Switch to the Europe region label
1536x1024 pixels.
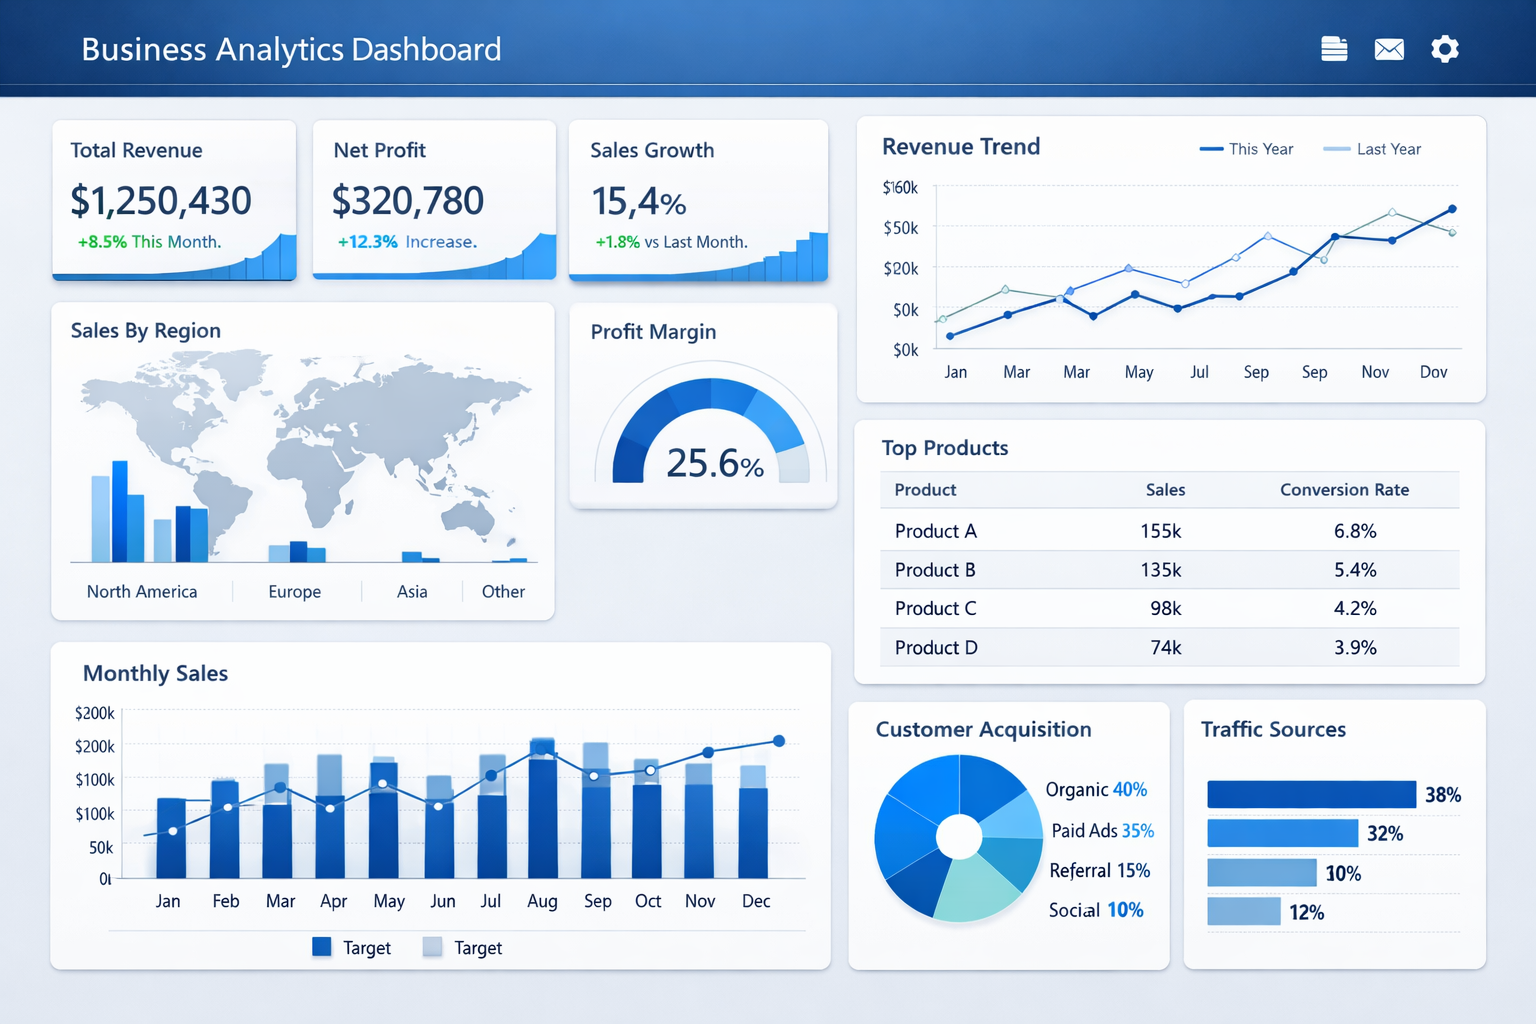pos(294,591)
